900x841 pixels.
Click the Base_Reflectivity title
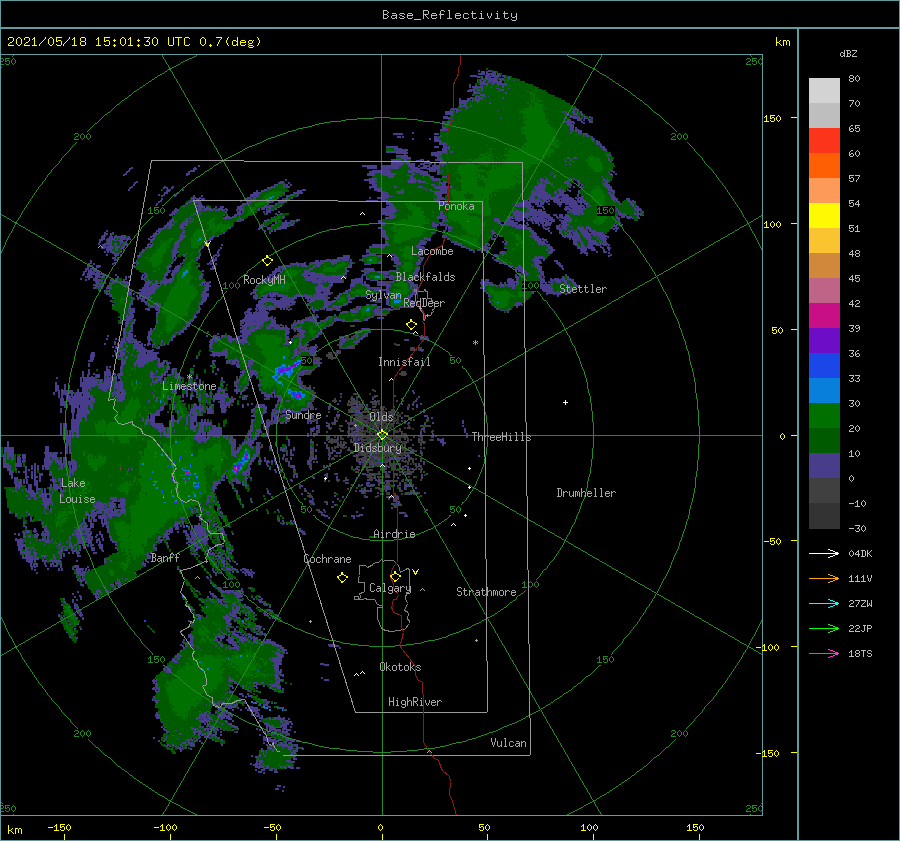click(450, 15)
